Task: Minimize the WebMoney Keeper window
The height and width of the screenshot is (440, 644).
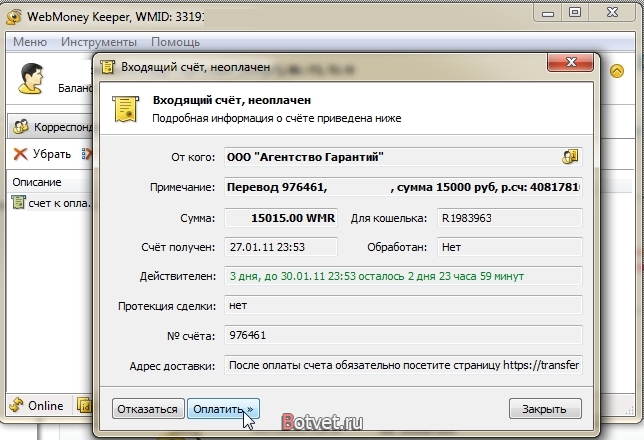Action: tap(547, 13)
